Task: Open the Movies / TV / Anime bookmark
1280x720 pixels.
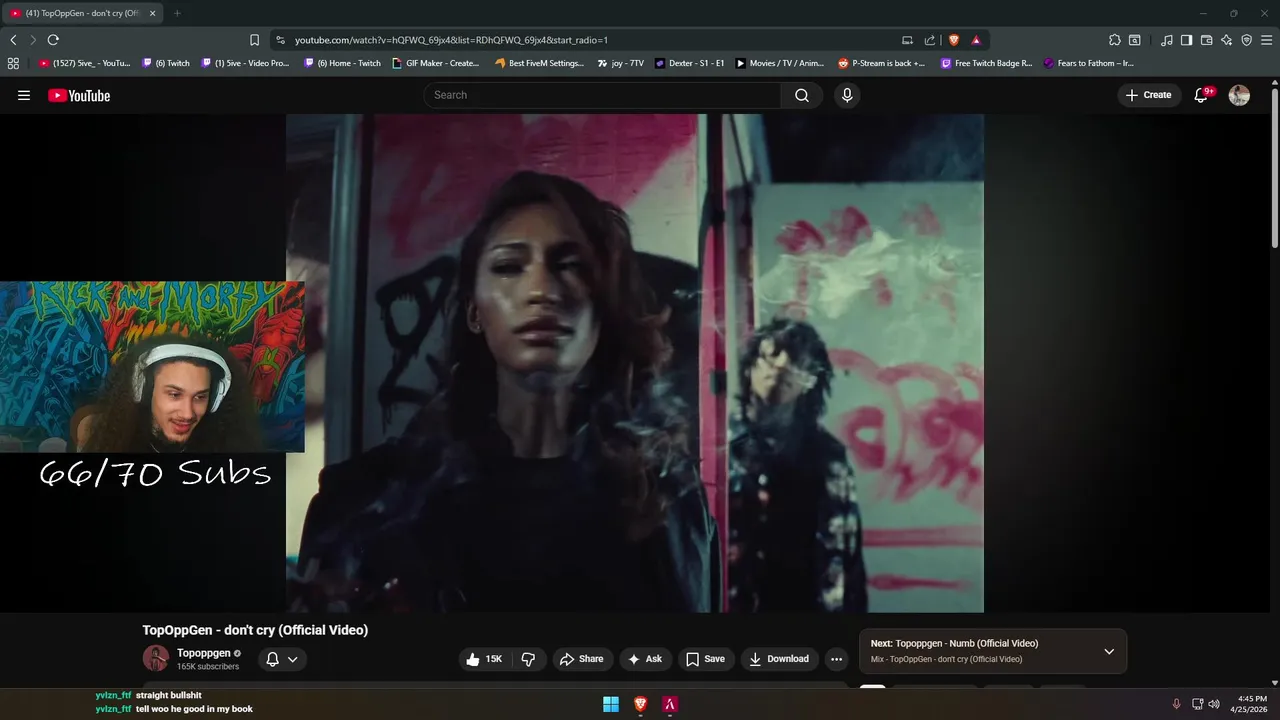Action: pyautogui.click(x=780, y=63)
